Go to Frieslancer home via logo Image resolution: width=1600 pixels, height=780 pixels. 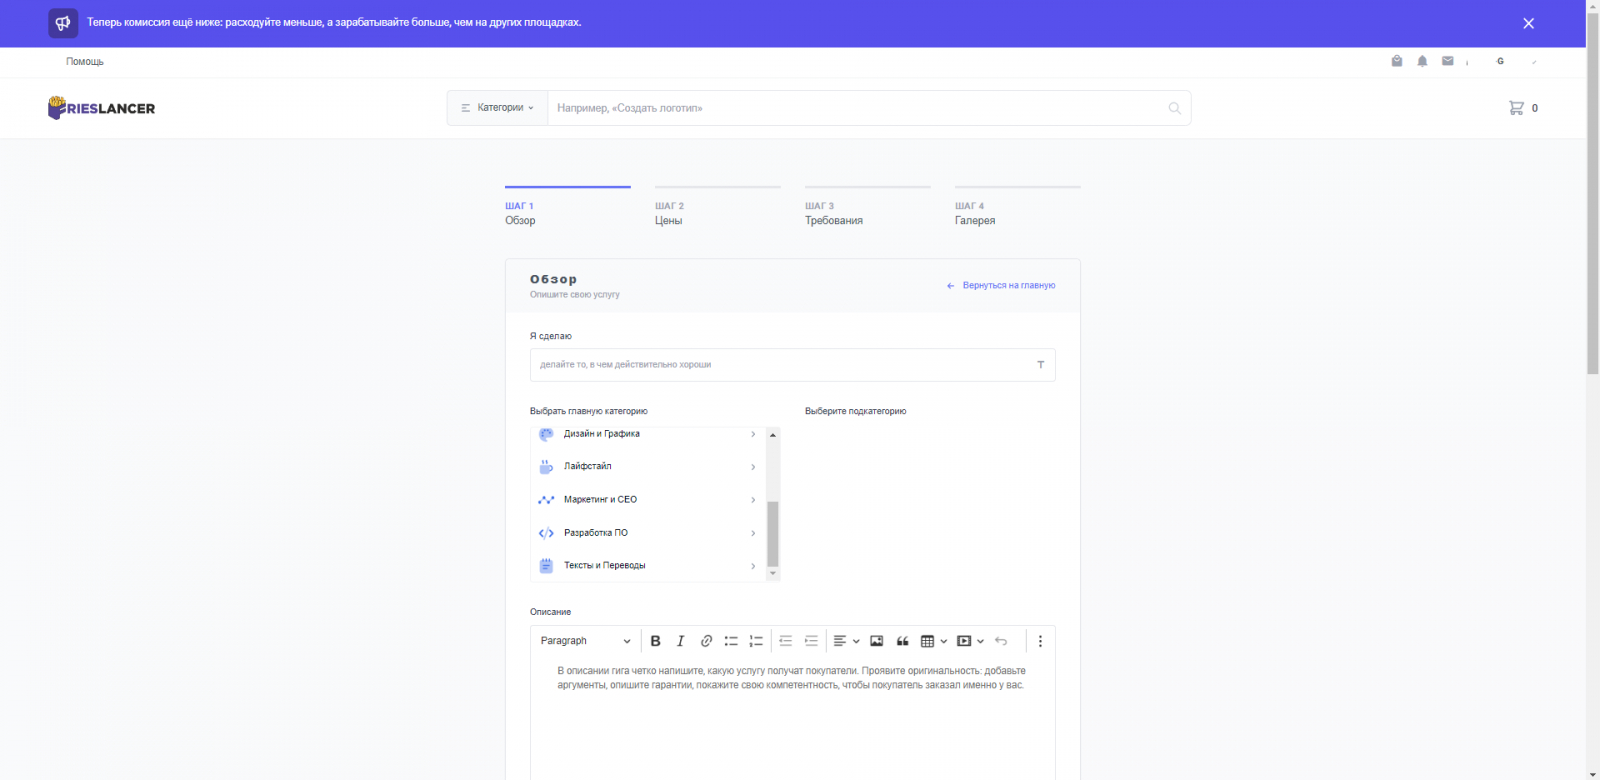101,108
